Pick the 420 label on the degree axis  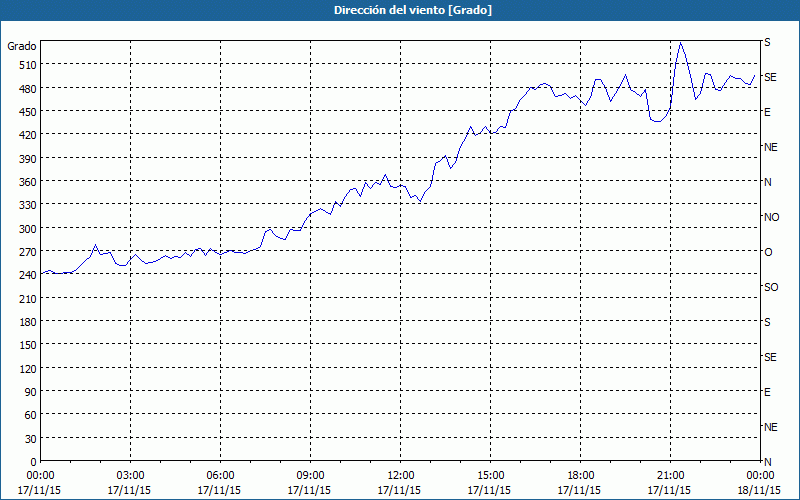click(28, 135)
